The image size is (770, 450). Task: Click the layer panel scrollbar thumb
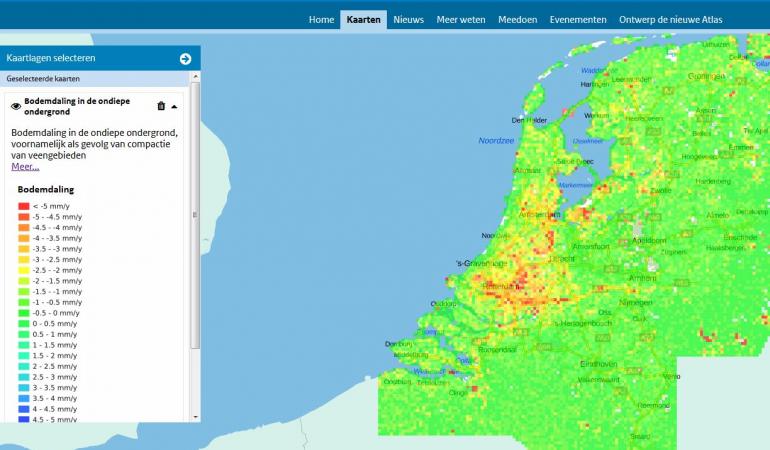point(195,215)
